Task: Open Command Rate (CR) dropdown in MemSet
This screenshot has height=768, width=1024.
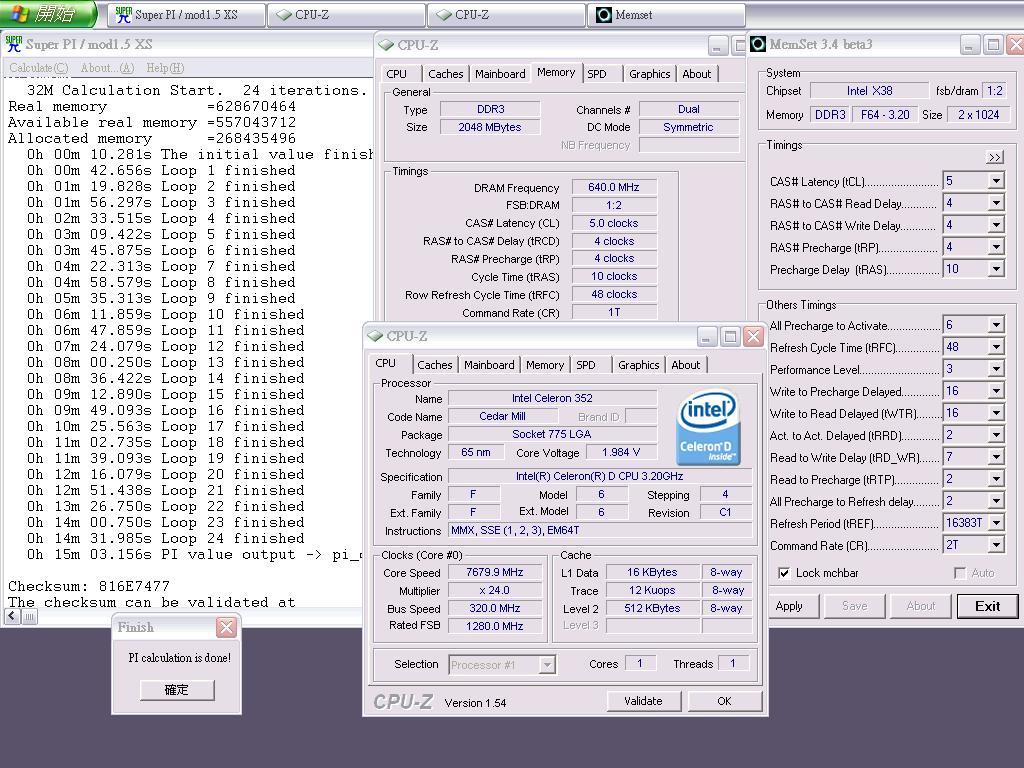Action: tap(995, 545)
